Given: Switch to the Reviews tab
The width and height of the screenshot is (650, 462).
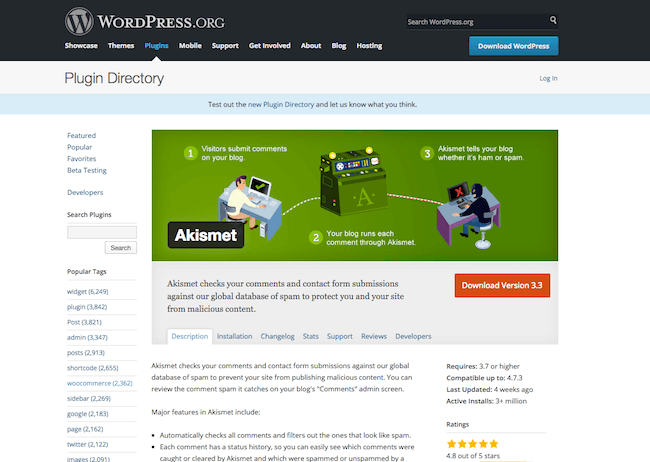Looking at the screenshot, I should point(374,336).
